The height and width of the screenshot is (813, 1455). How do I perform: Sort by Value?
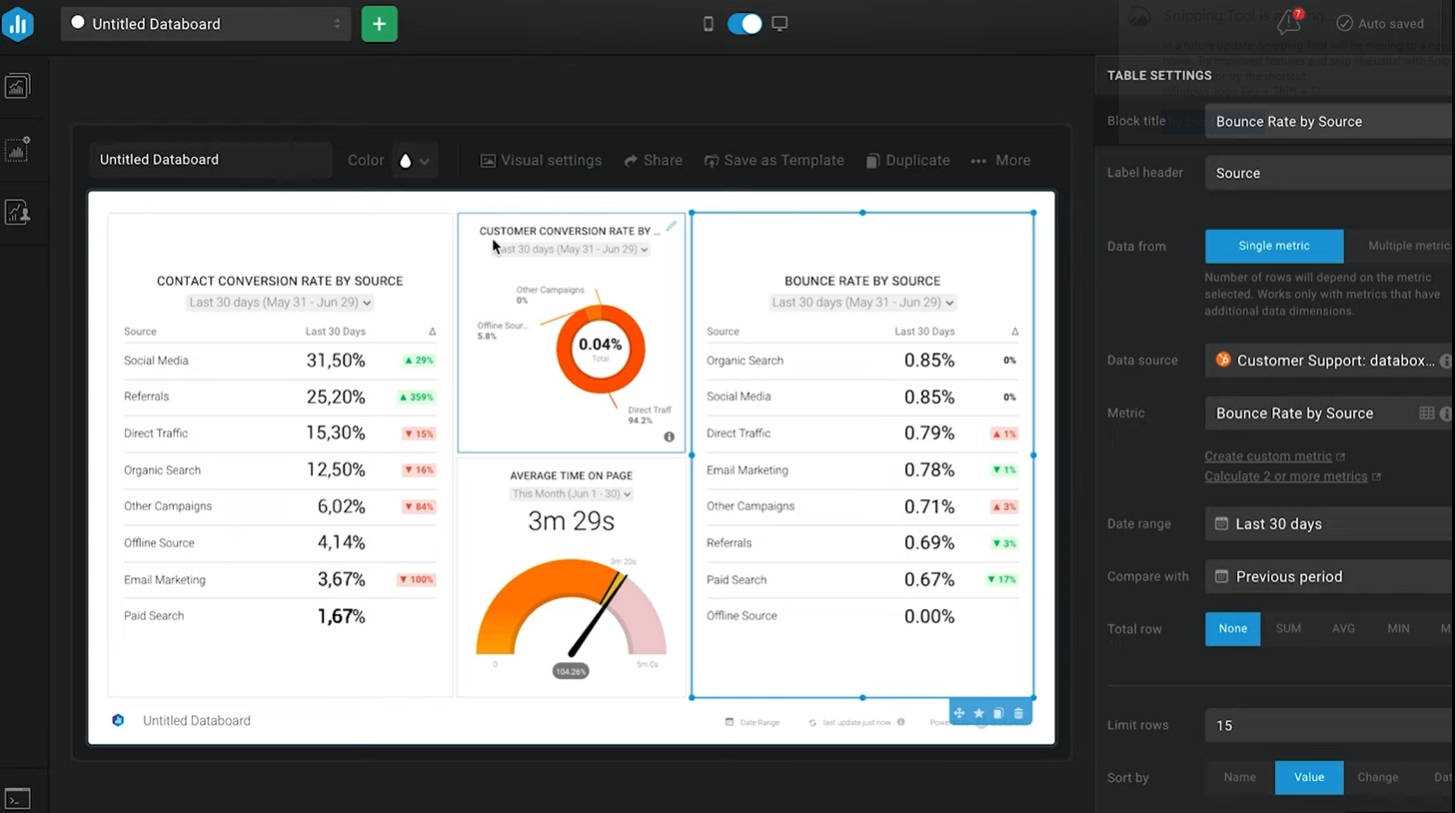(x=1309, y=777)
